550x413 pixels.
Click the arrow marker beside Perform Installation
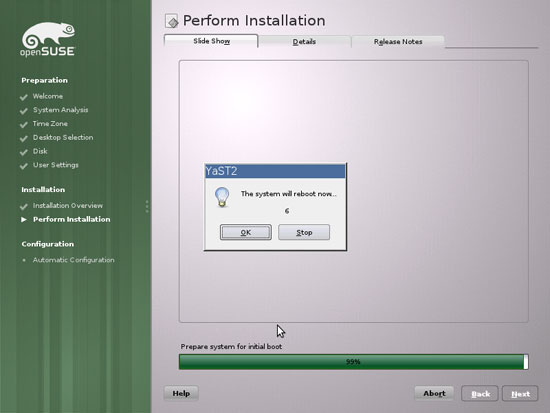[24, 219]
